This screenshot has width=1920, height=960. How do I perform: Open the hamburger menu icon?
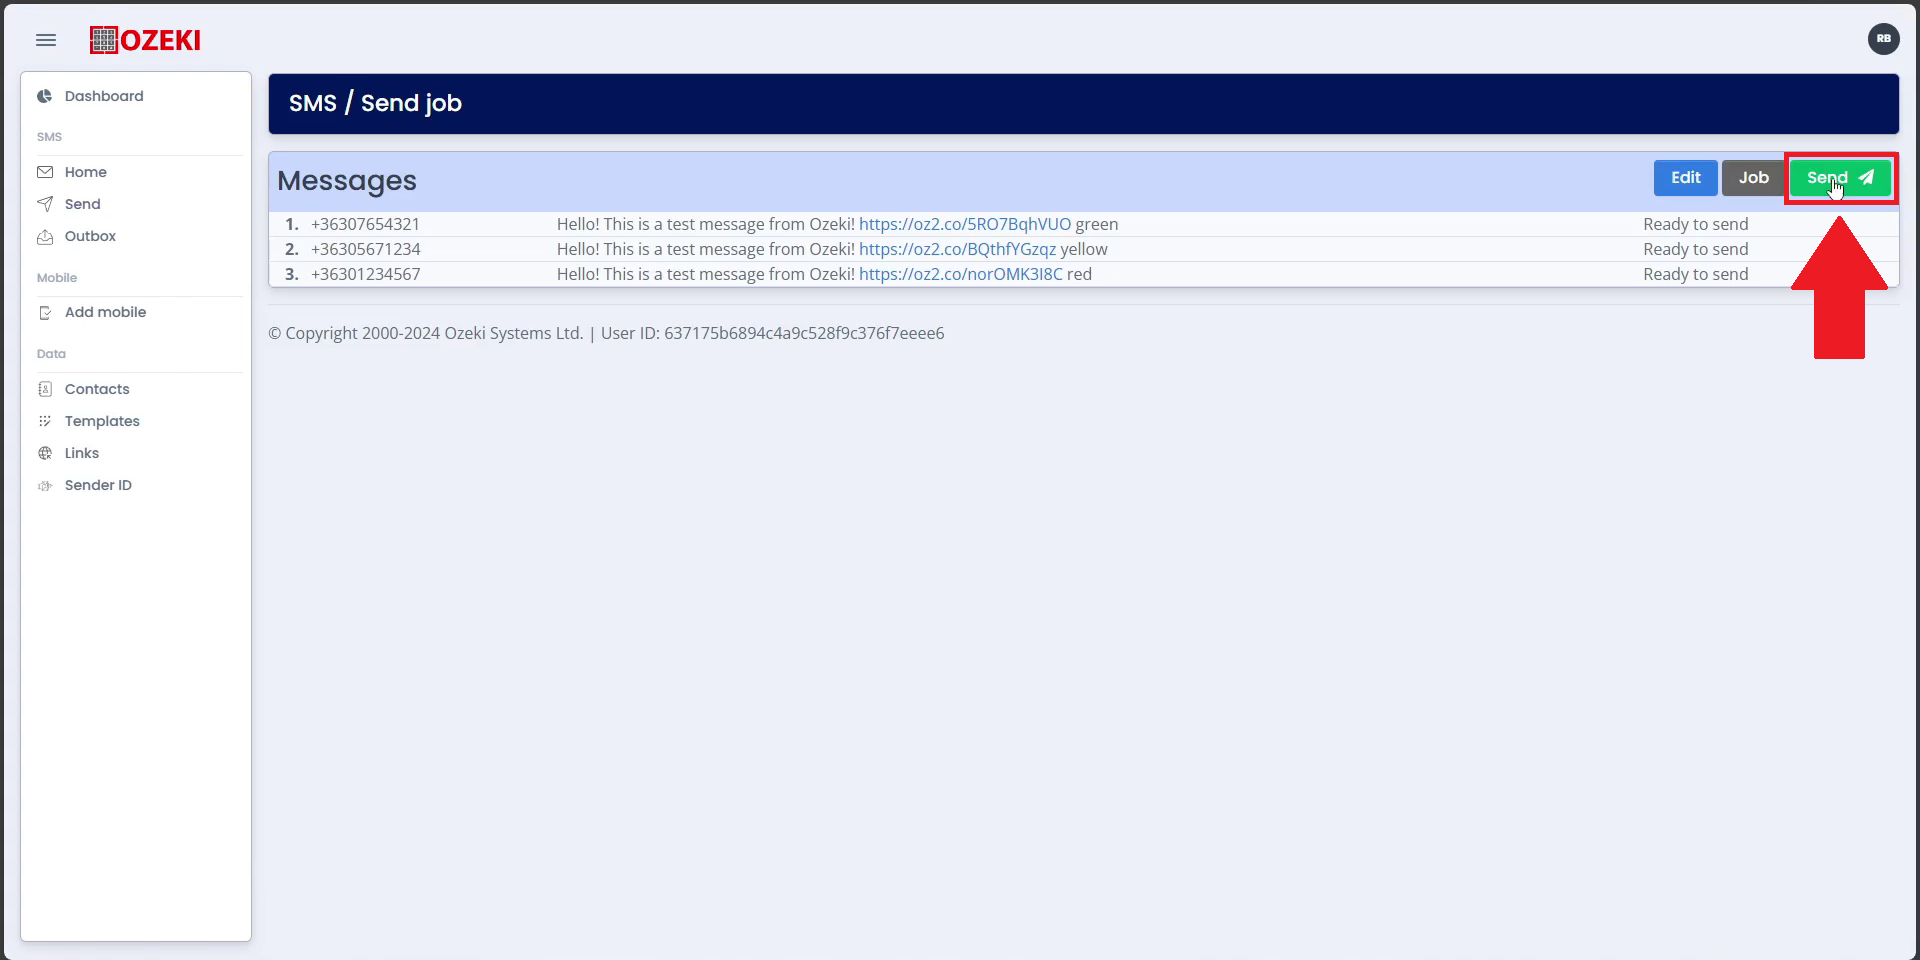[46, 40]
